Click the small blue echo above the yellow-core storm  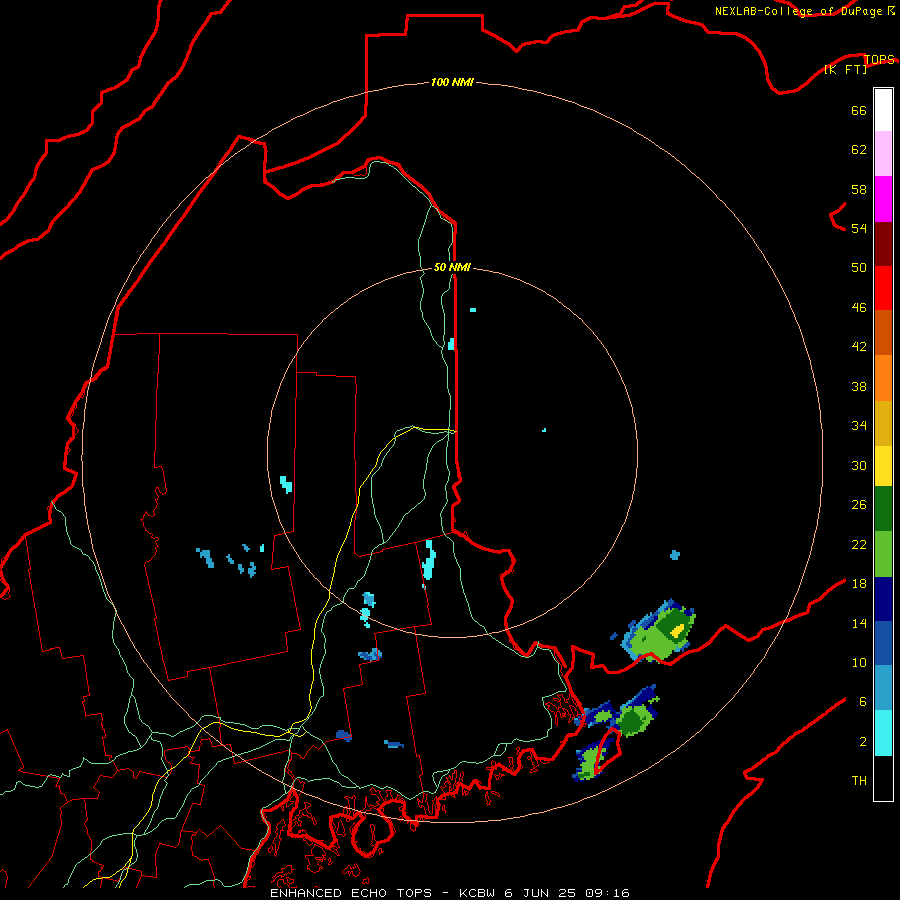(x=675, y=555)
